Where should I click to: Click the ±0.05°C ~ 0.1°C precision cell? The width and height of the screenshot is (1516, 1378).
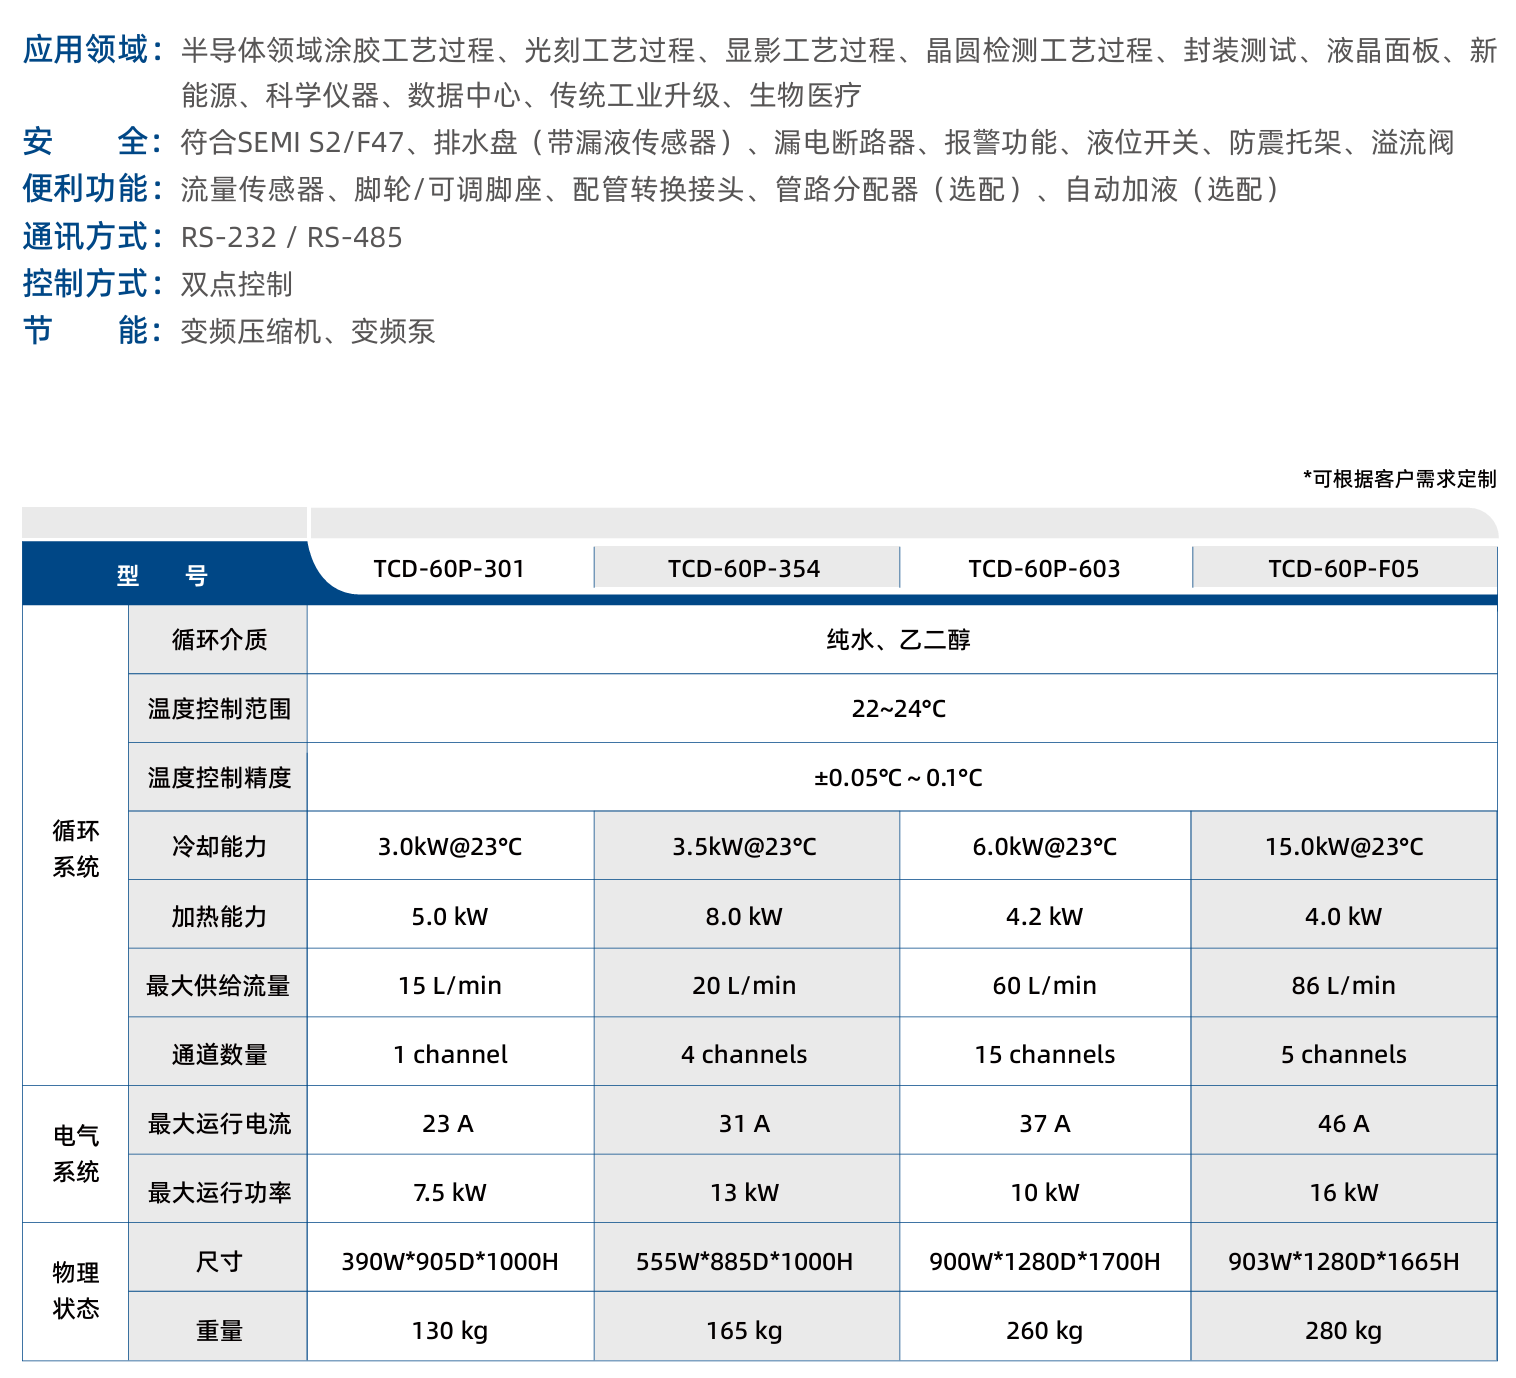899,778
